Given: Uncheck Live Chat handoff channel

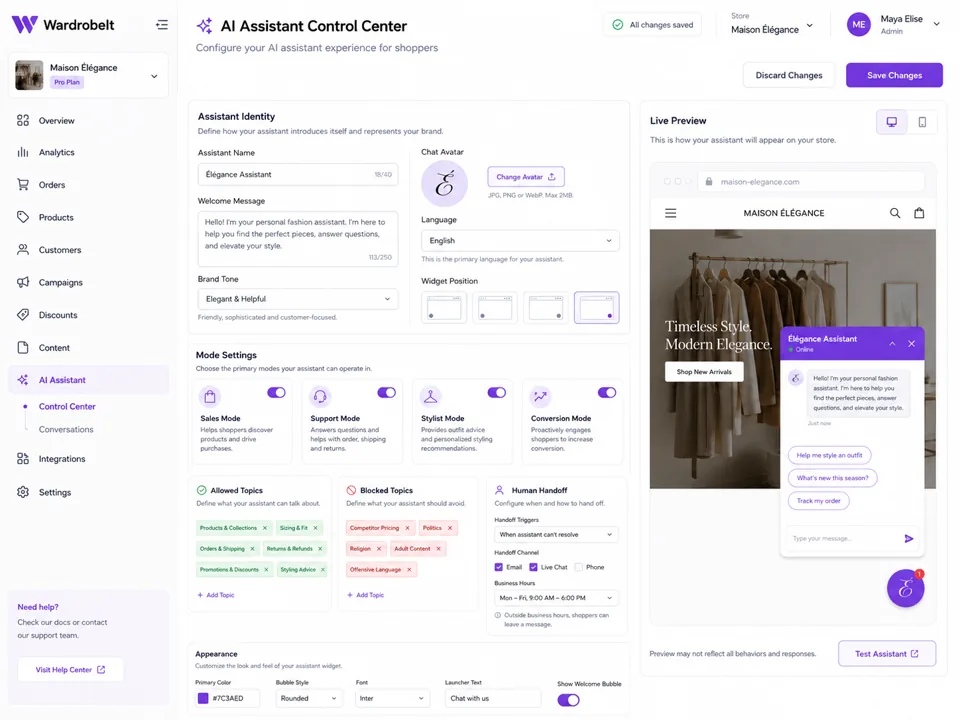Looking at the screenshot, I should pyautogui.click(x=533, y=567).
